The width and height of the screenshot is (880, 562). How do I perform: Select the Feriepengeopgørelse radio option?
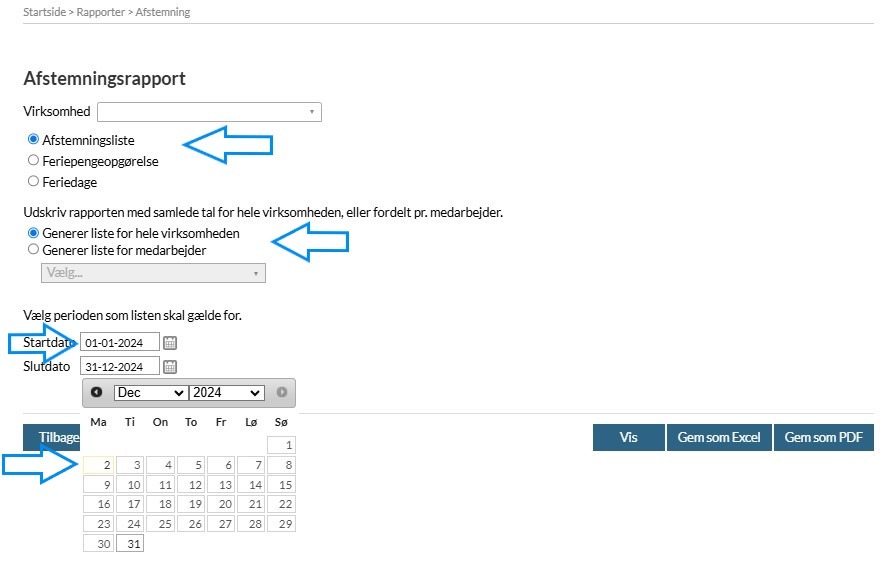34,160
